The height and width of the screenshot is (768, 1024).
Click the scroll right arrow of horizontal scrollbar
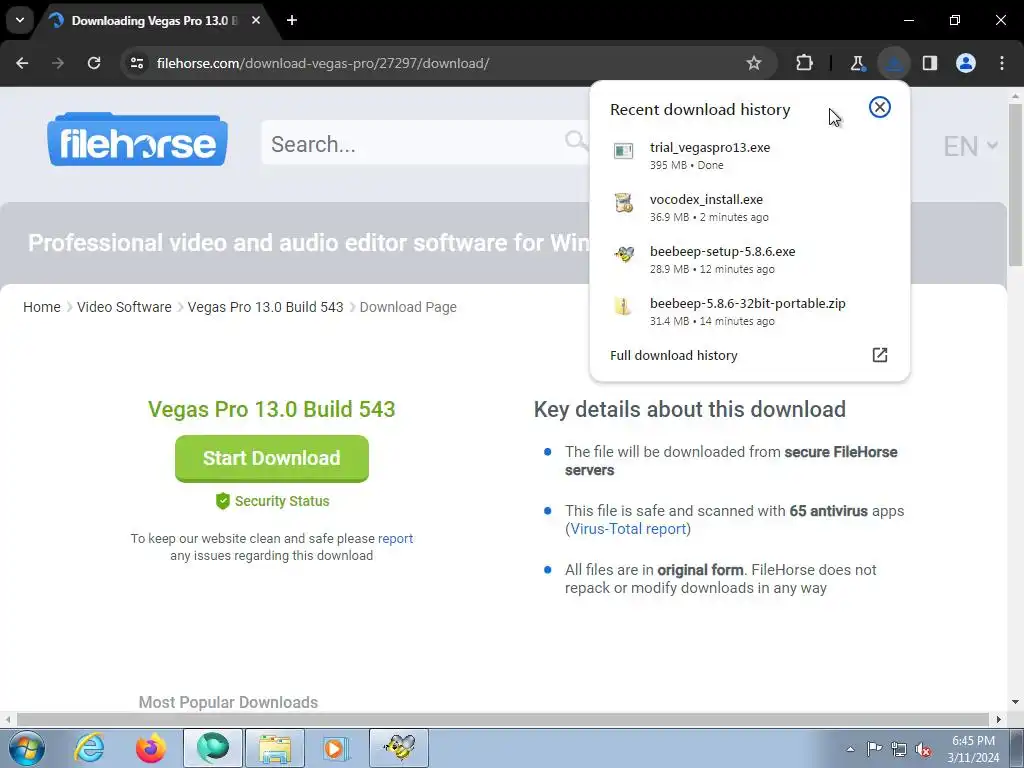click(x=999, y=719)
